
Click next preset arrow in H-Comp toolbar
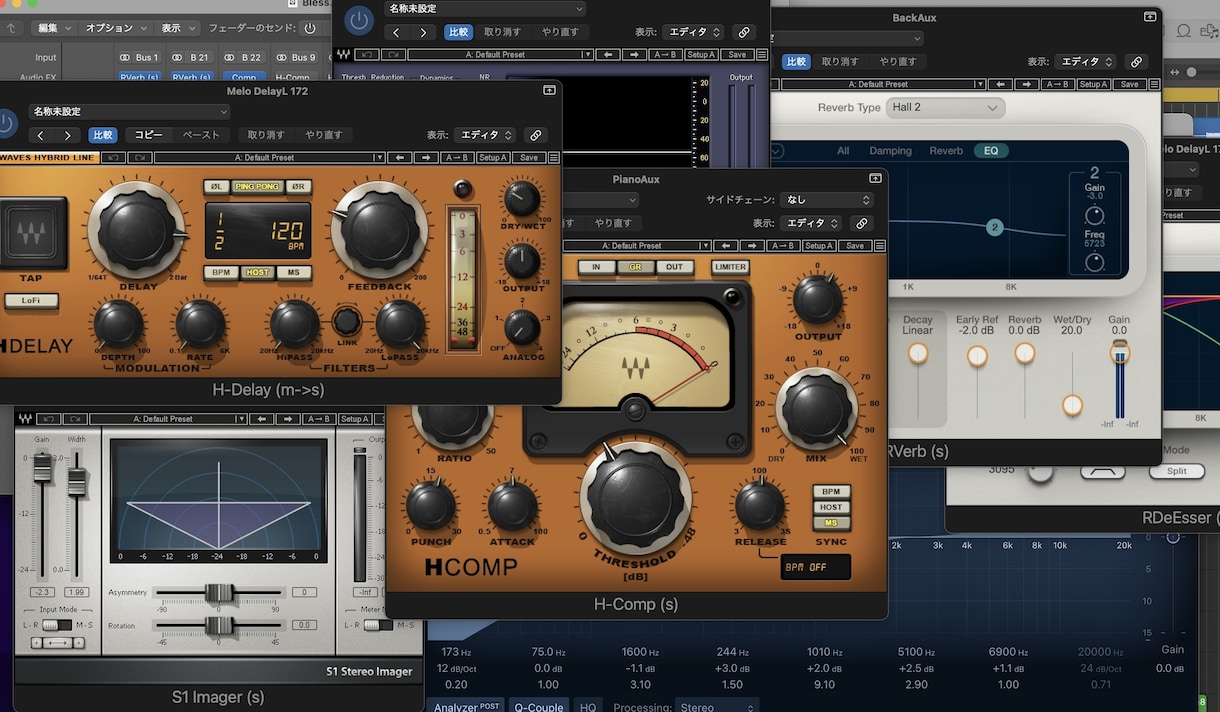tap(751, 246)
